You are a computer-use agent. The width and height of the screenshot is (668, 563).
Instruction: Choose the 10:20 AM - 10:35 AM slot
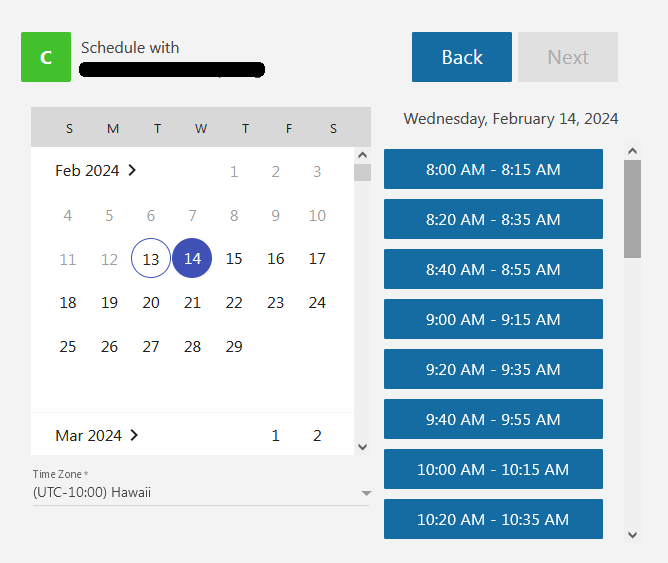coord(493,519)
